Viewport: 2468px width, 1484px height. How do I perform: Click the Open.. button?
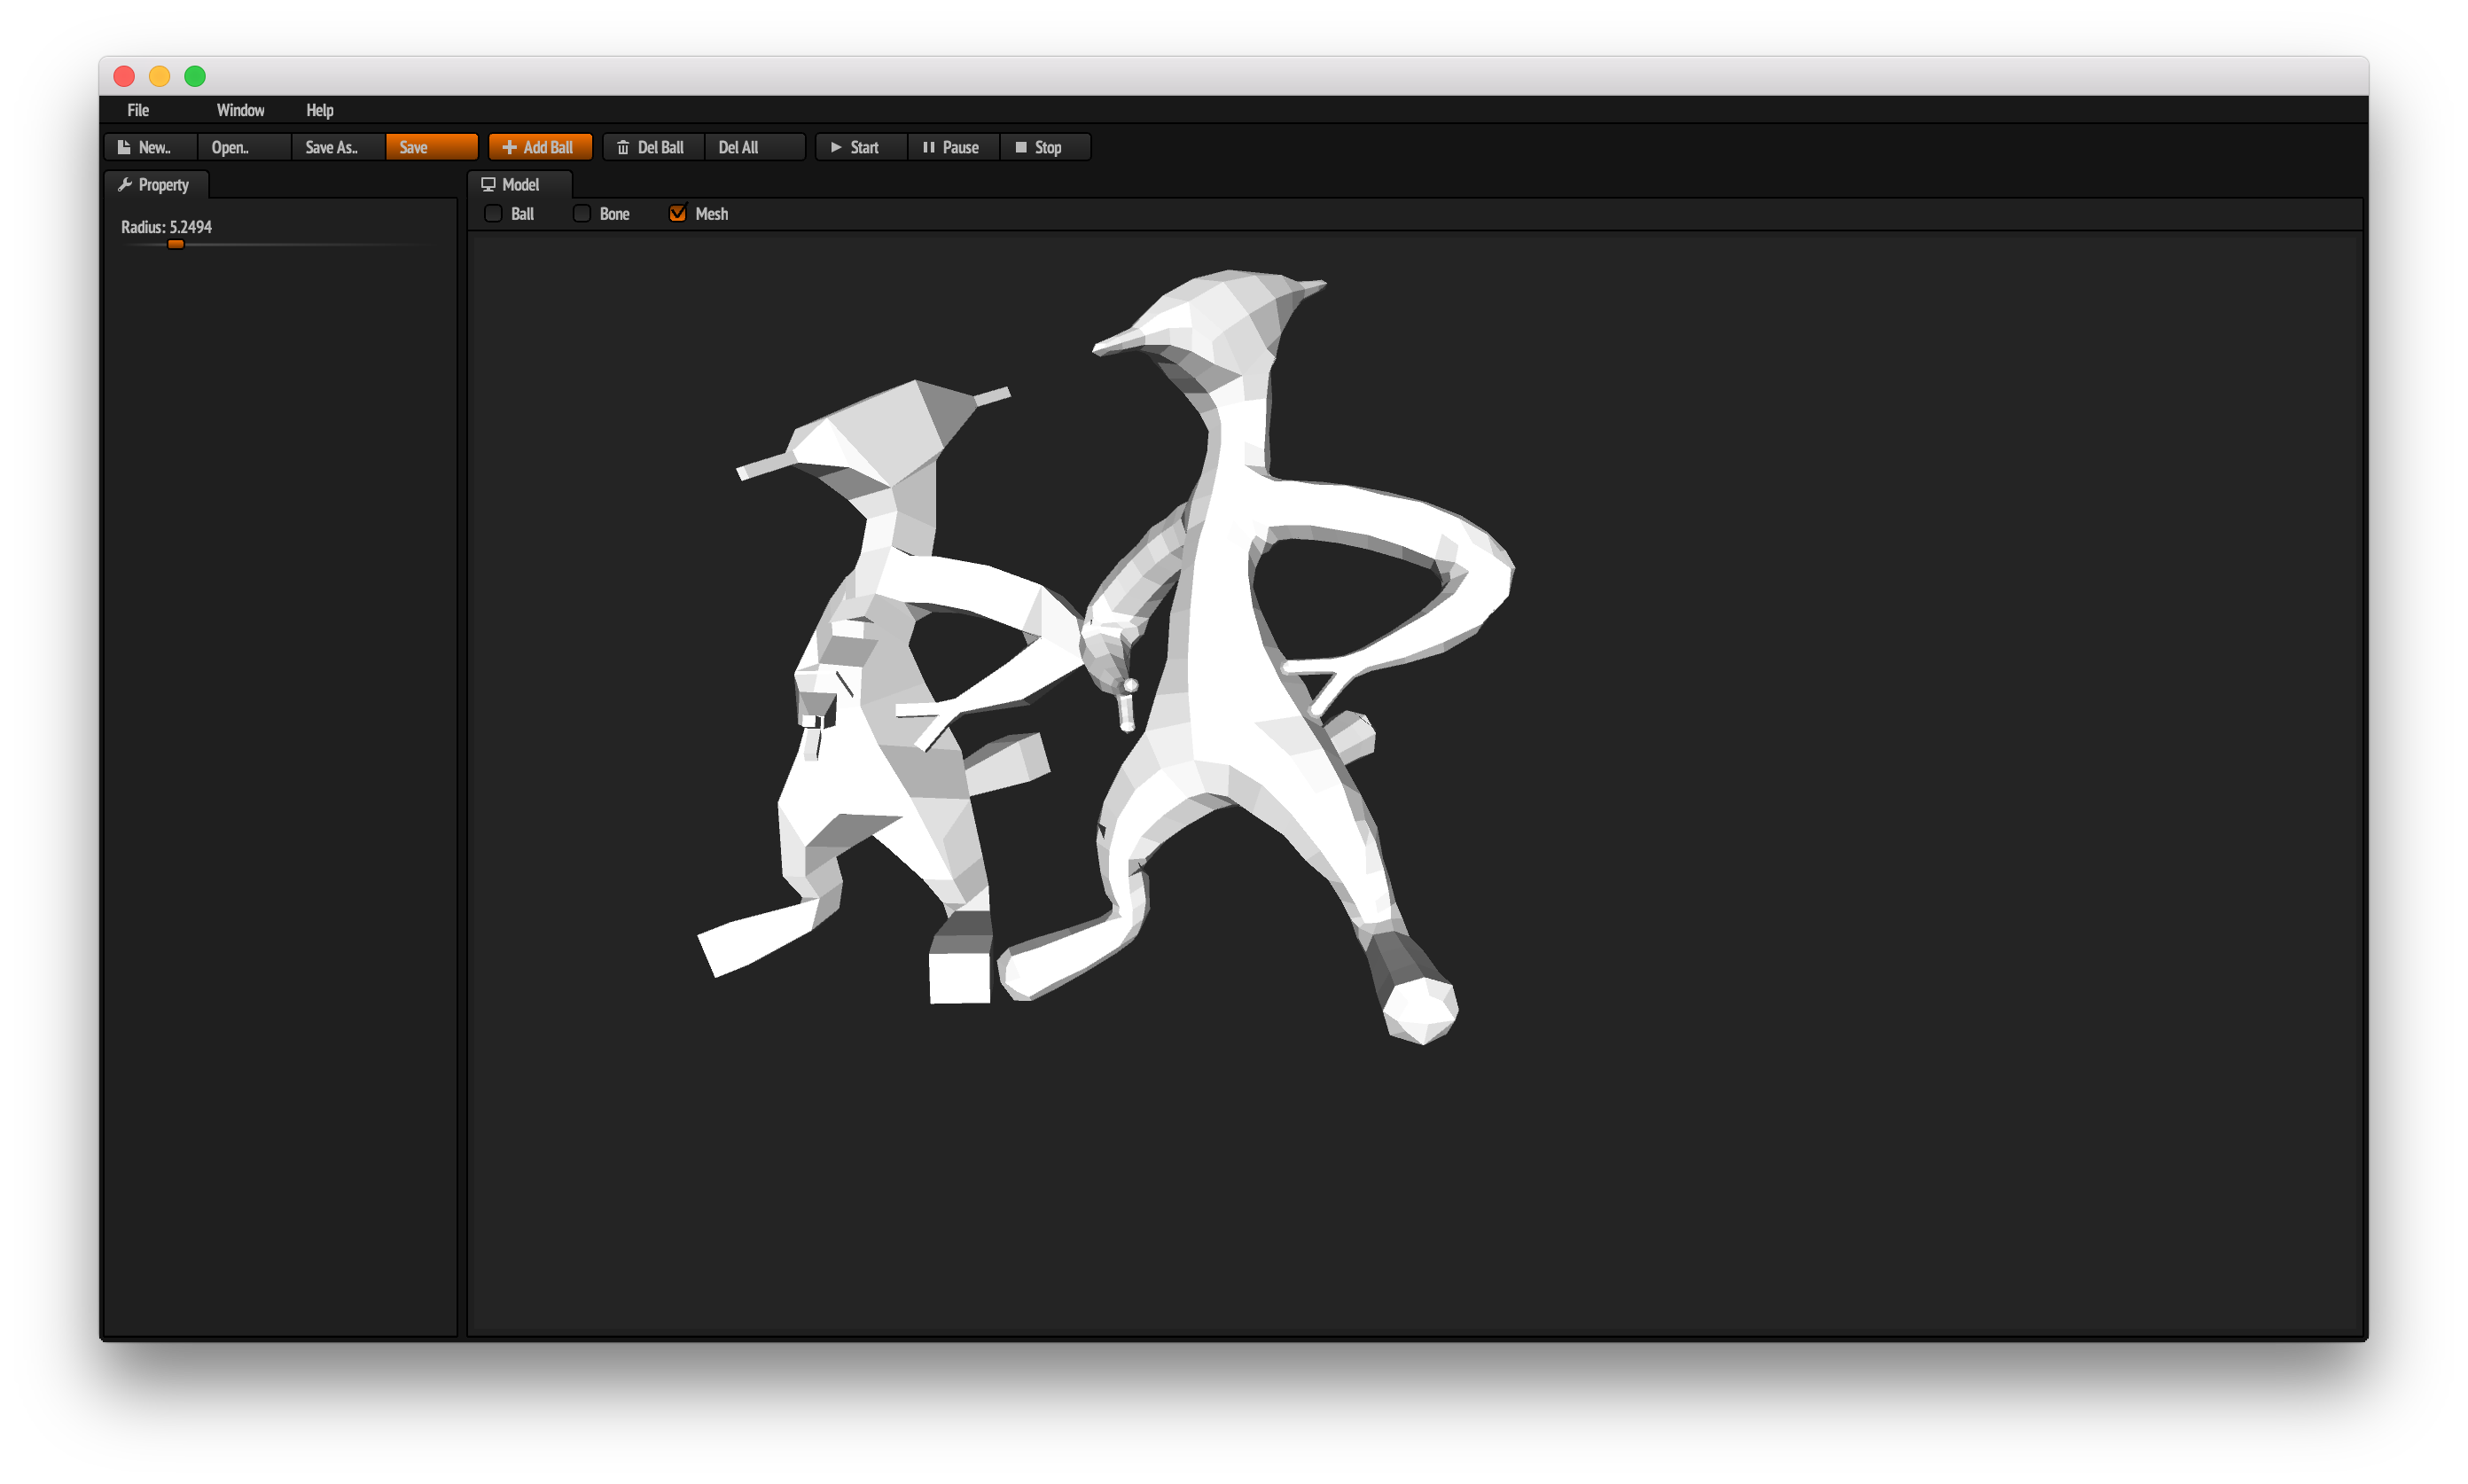230,147
